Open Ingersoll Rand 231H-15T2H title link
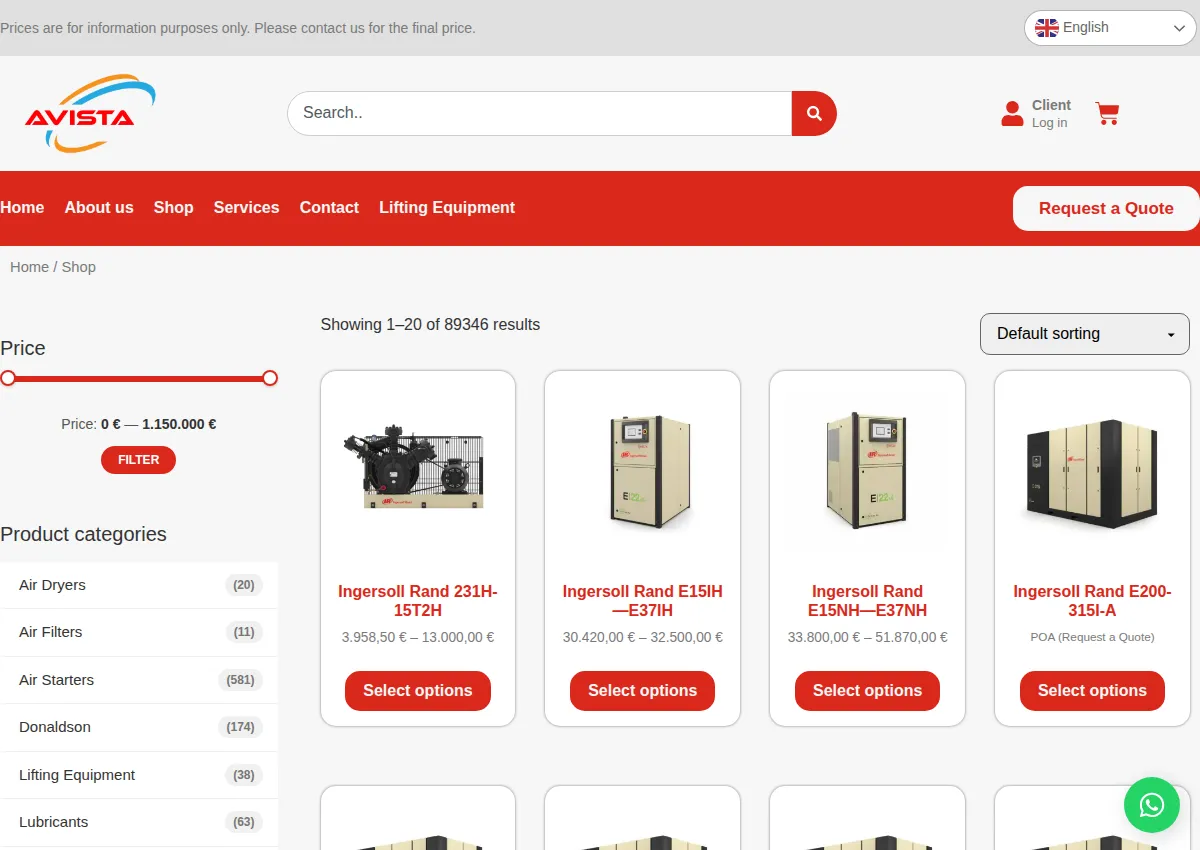The height and width of the screenshot is (850, 1200). point(418,601)
